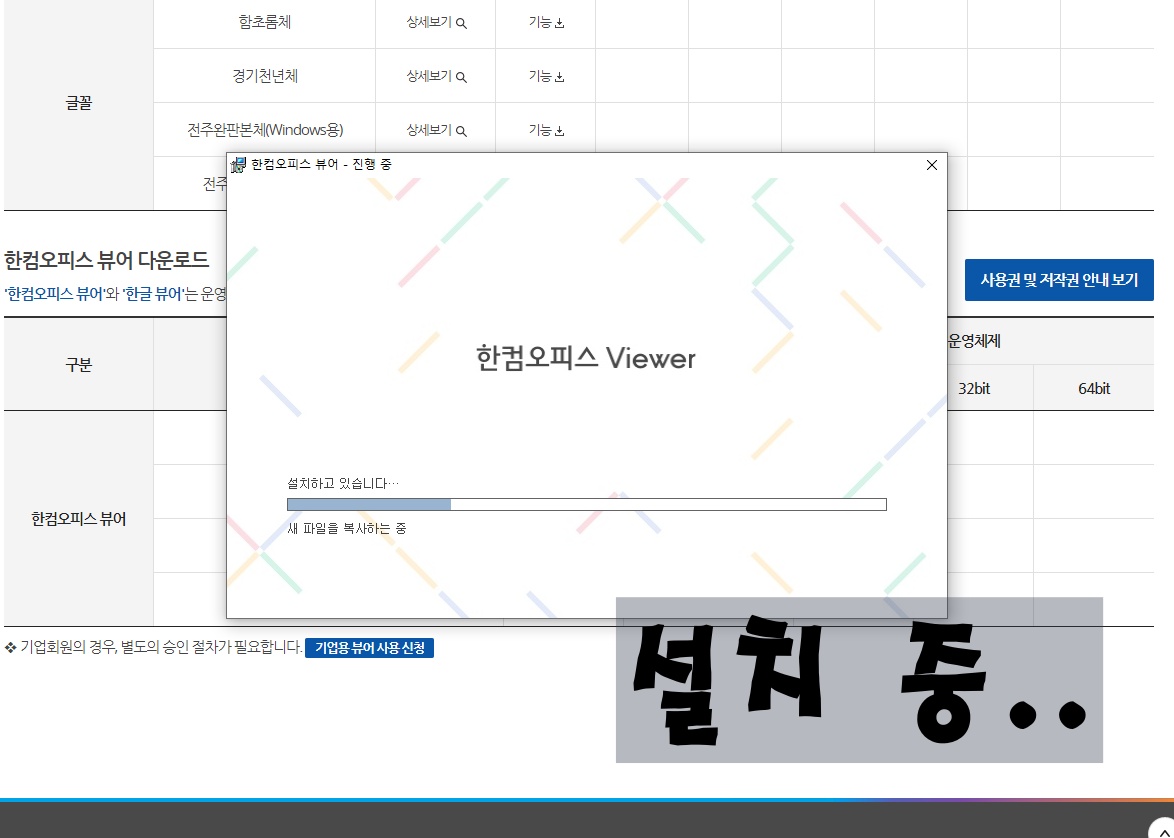Click the 64bit column header
The height and width of the screenshot is (838, 1174).
pyautogui.click(x=1094, y=388)
